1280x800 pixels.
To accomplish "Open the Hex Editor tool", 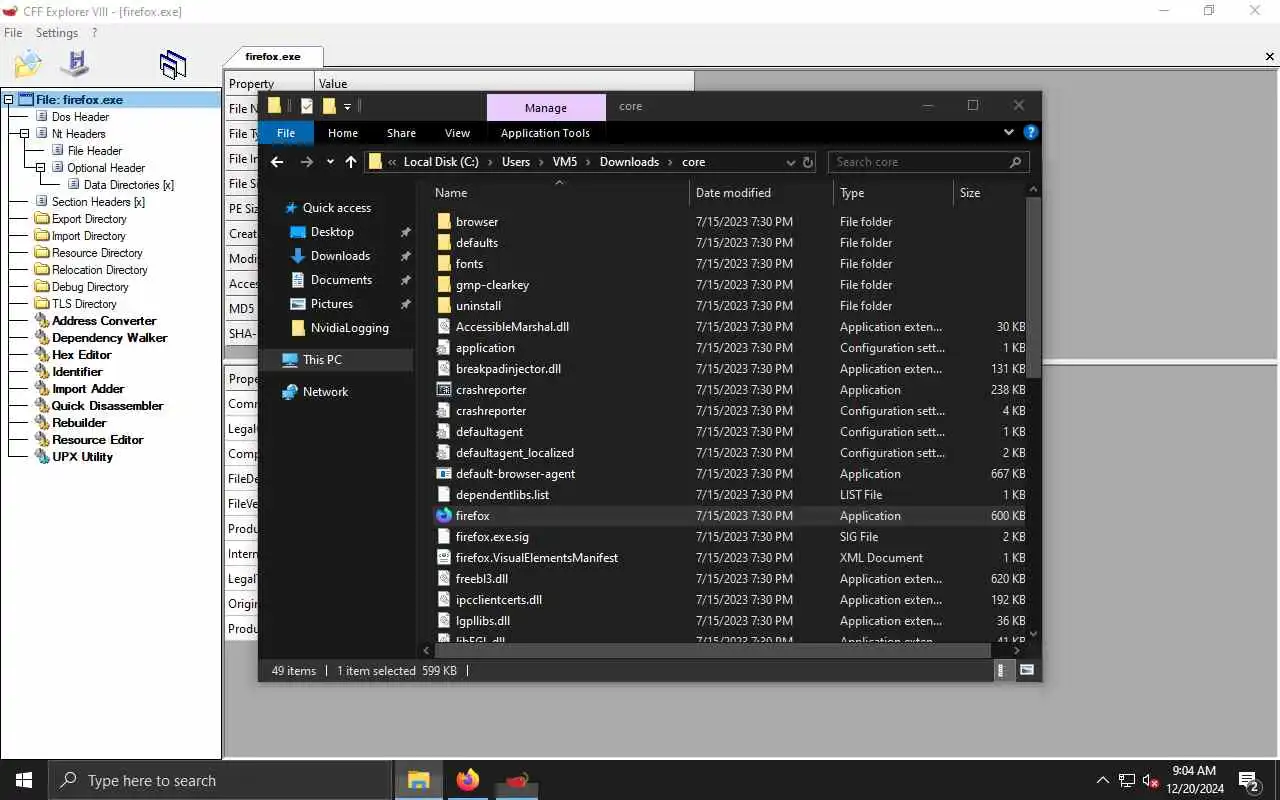I will [82, 355].
